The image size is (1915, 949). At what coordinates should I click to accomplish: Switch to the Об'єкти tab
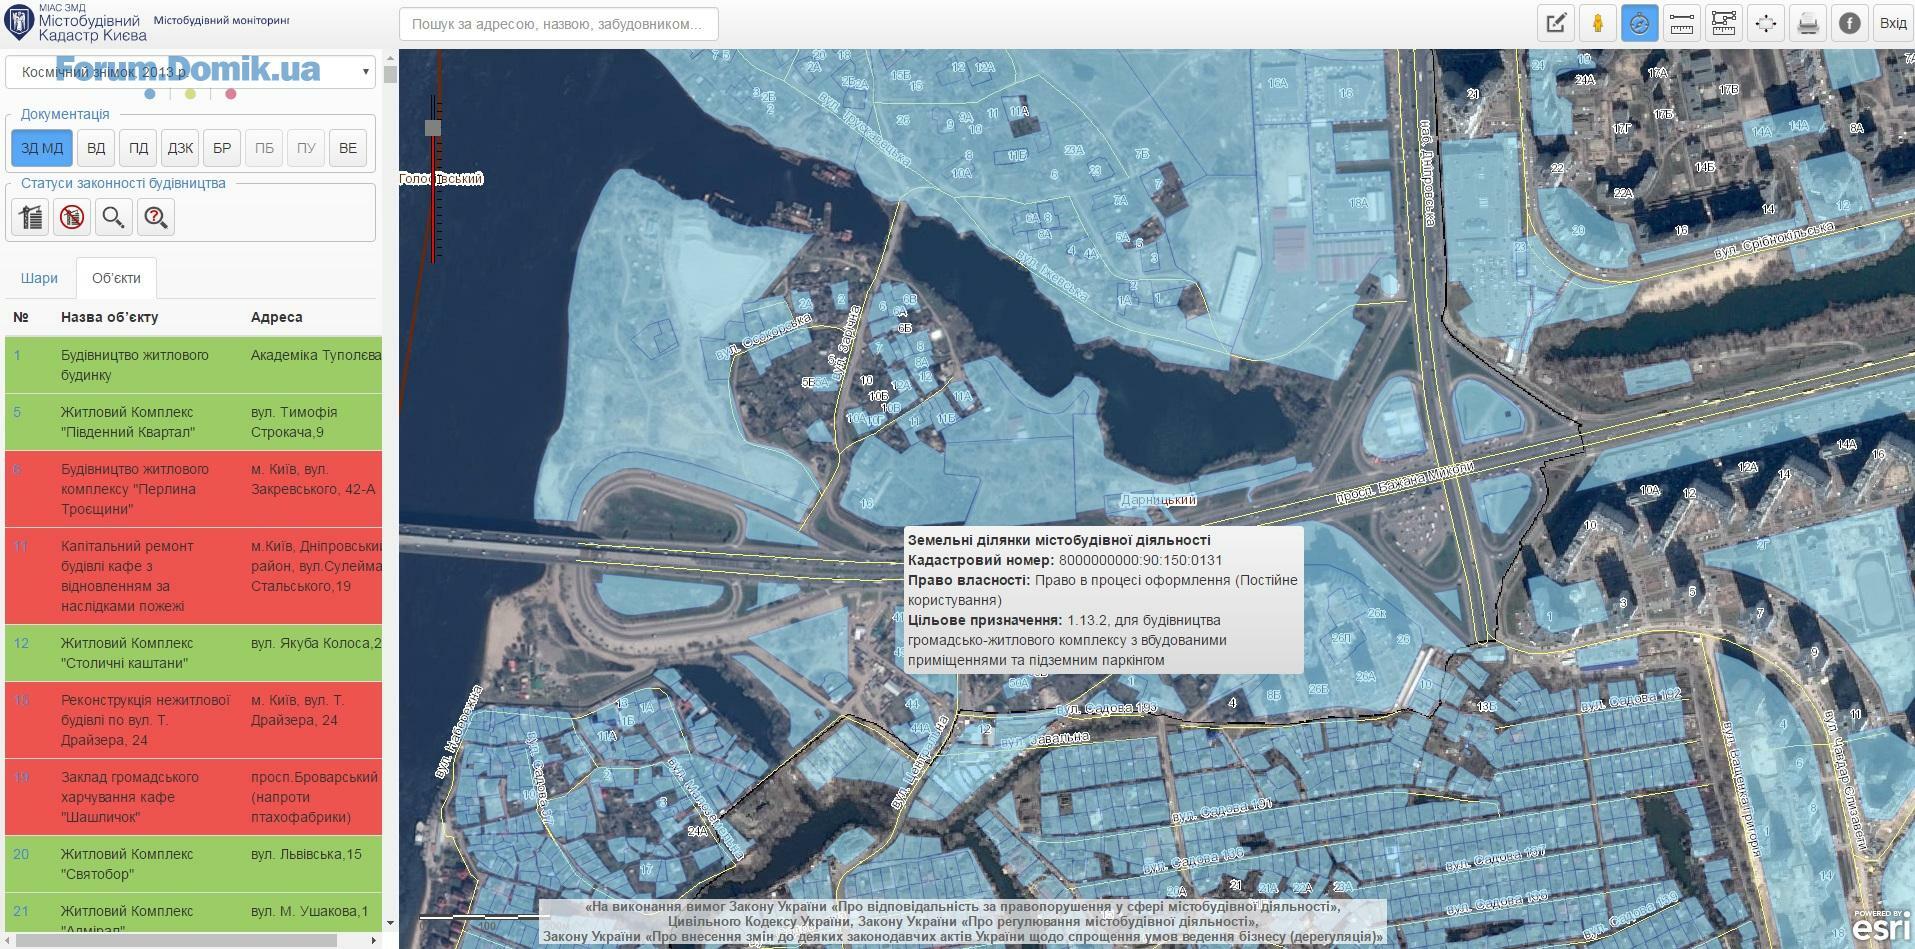[116, 278]
